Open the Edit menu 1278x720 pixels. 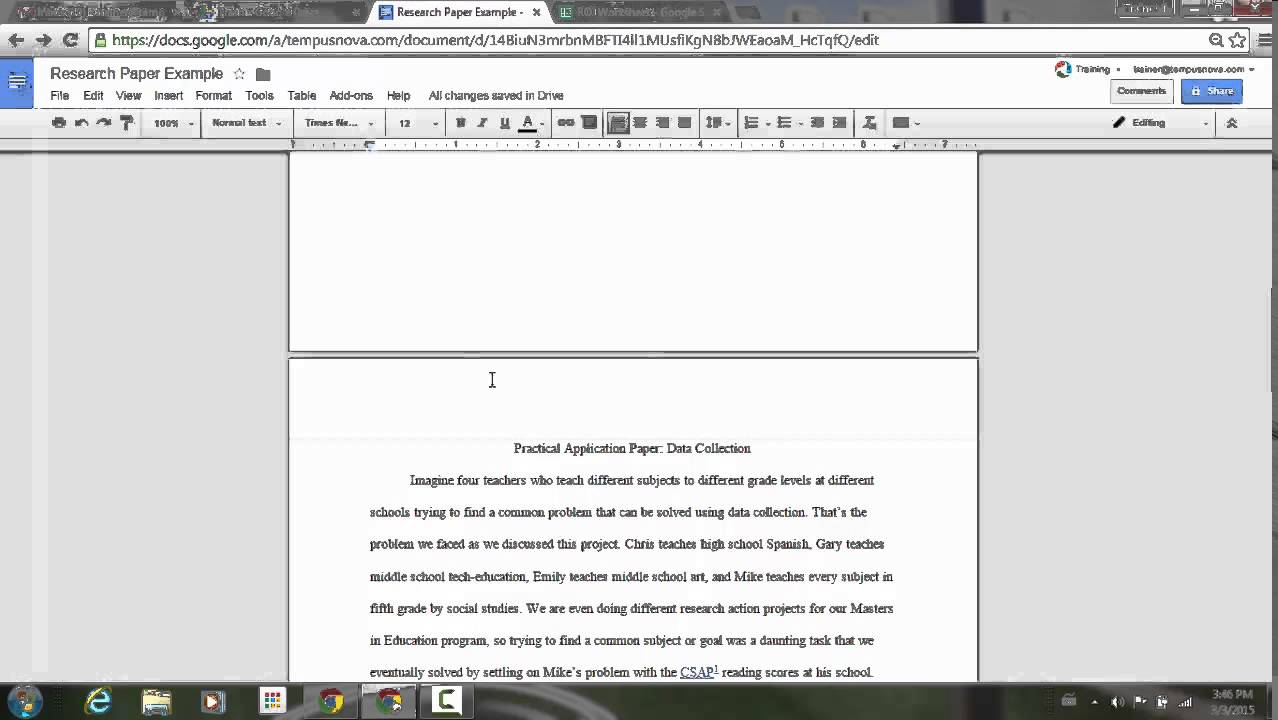pos(93,96)
